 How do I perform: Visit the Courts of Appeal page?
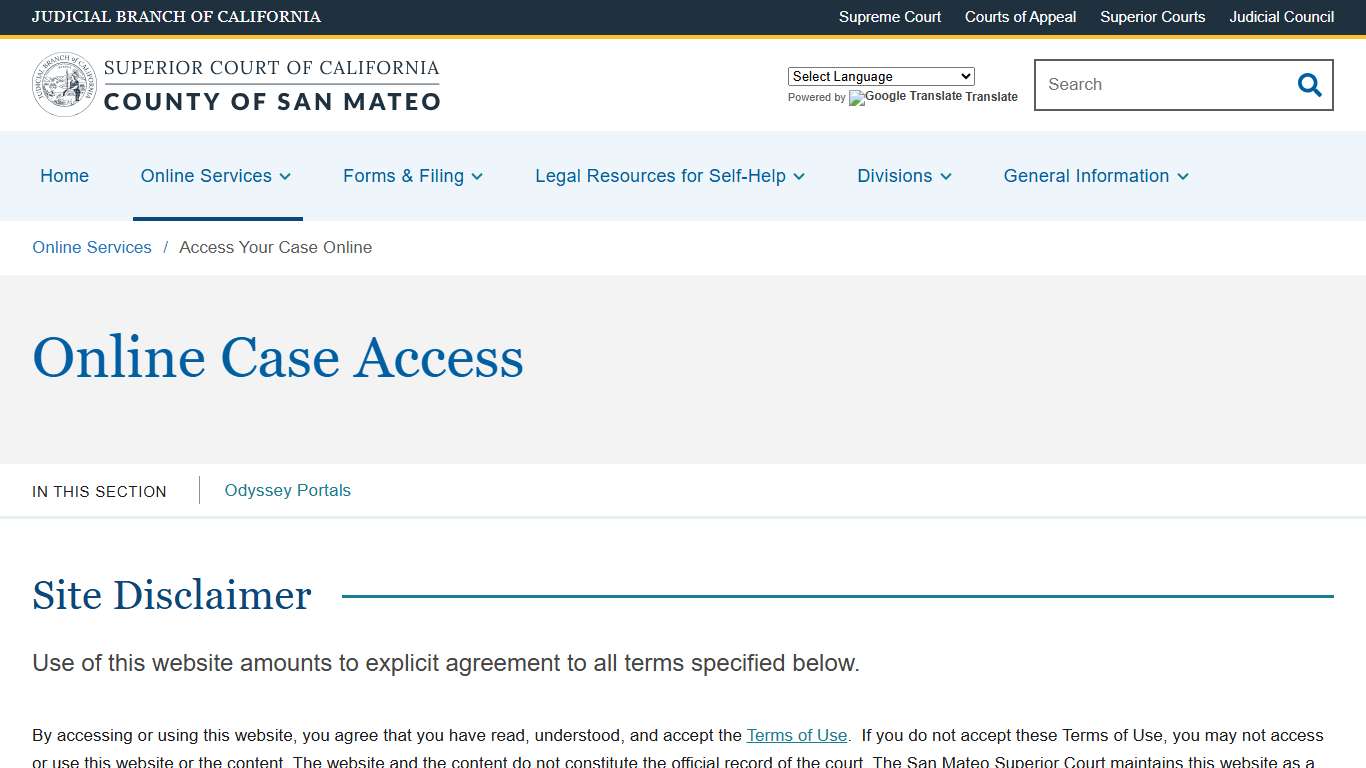(1020, 17)
